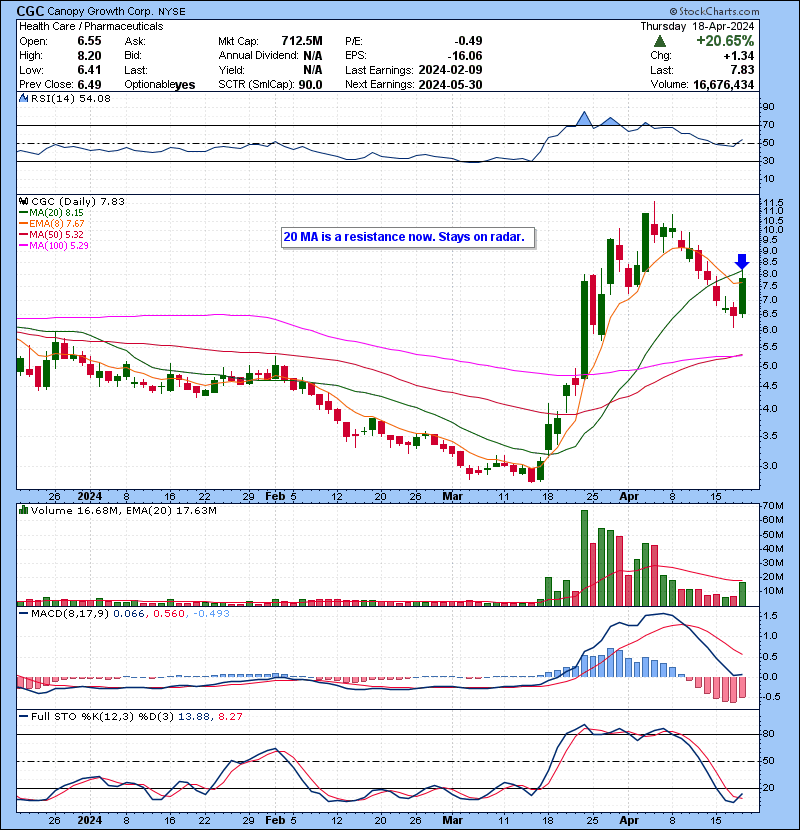Click the red MA(50) legend line swatch
This screenshot has width=800, height=830.
click(x=23, y=235)
